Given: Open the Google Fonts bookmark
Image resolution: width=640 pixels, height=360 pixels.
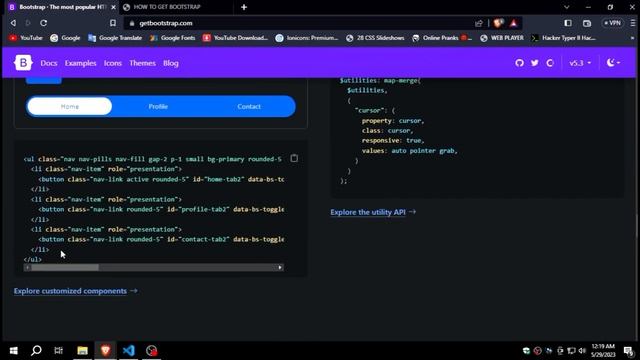Looking at the screenshot, I should pyautogui.click(x=173, y=38).
